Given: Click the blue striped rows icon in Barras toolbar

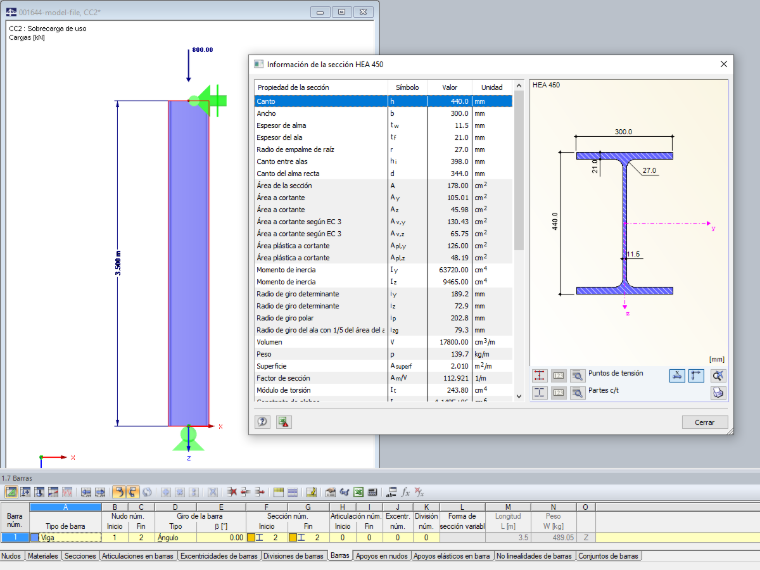Looking at the screenshot, I should pos(292,492).
